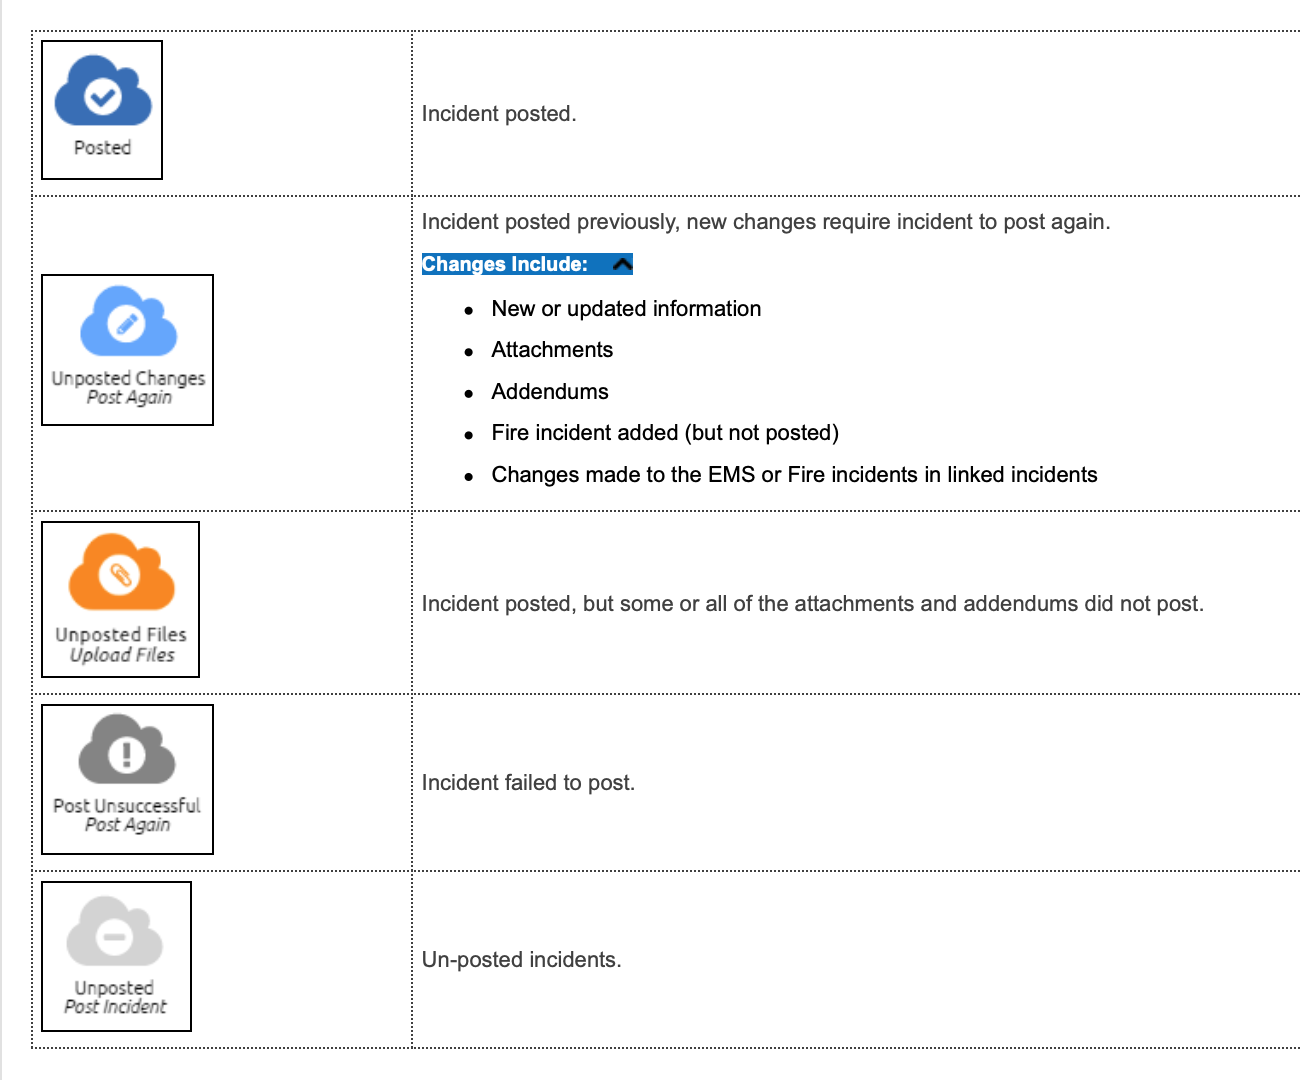
Task: Click the 'Changes made to the EMS' bullet
Action: (x=794, y=475)
